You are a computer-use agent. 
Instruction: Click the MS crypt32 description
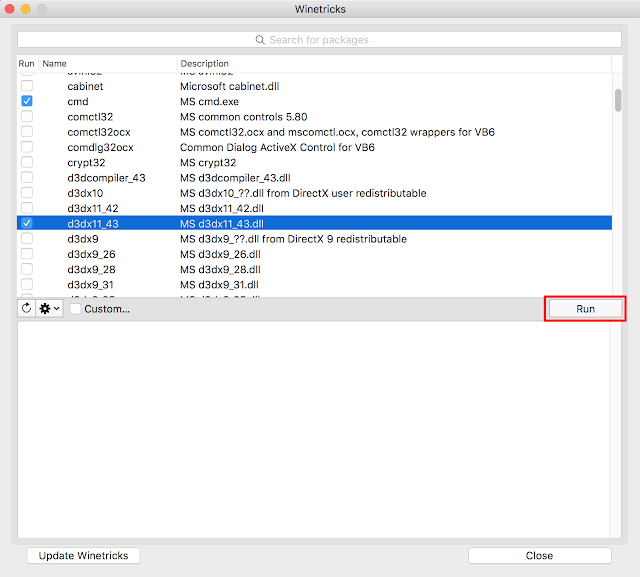pyautogui.click(x=208, y=163)
